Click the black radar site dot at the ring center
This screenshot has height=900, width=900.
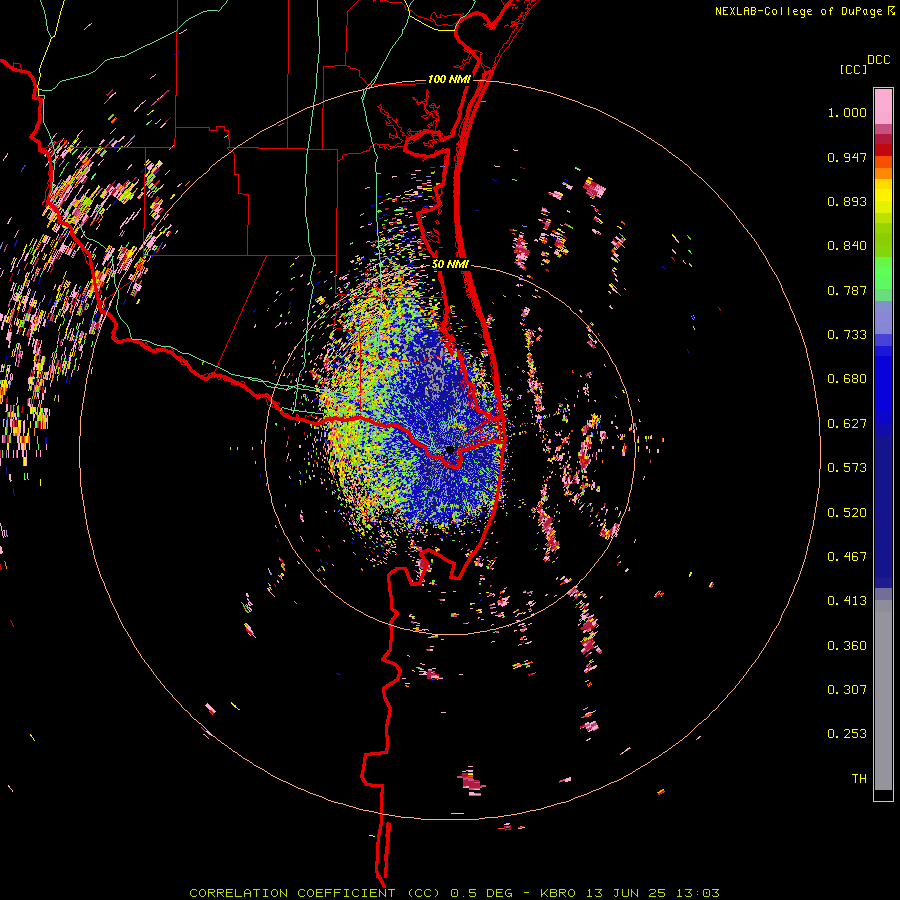click(x=450, y=450)
